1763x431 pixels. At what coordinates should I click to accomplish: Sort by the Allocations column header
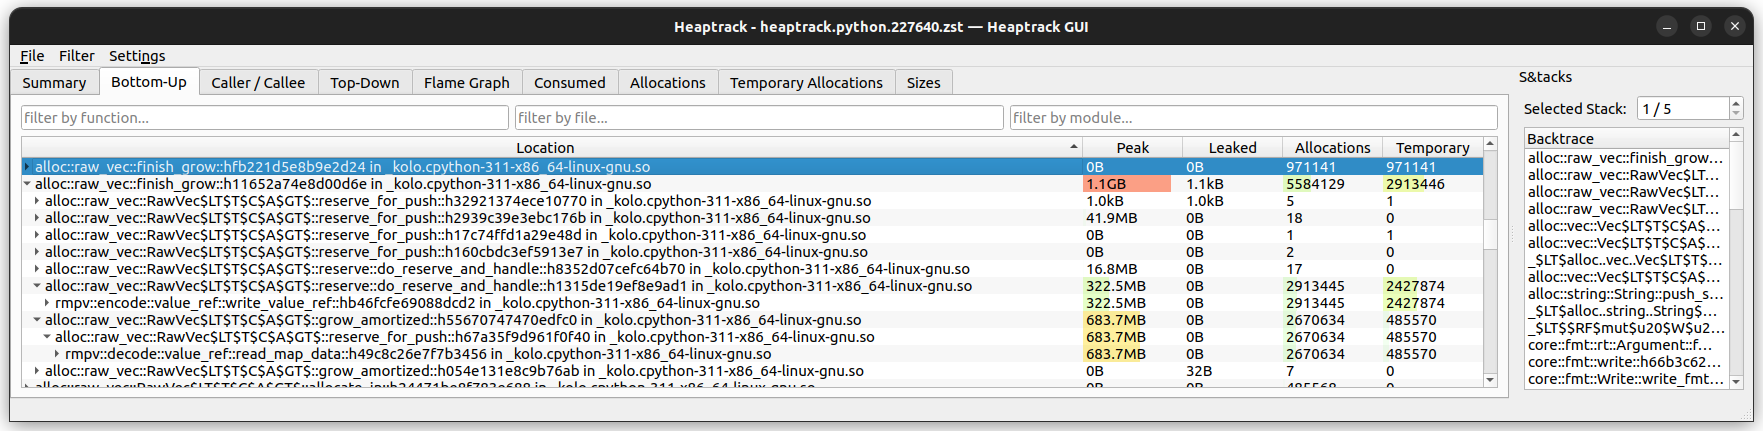point(1332,148)
